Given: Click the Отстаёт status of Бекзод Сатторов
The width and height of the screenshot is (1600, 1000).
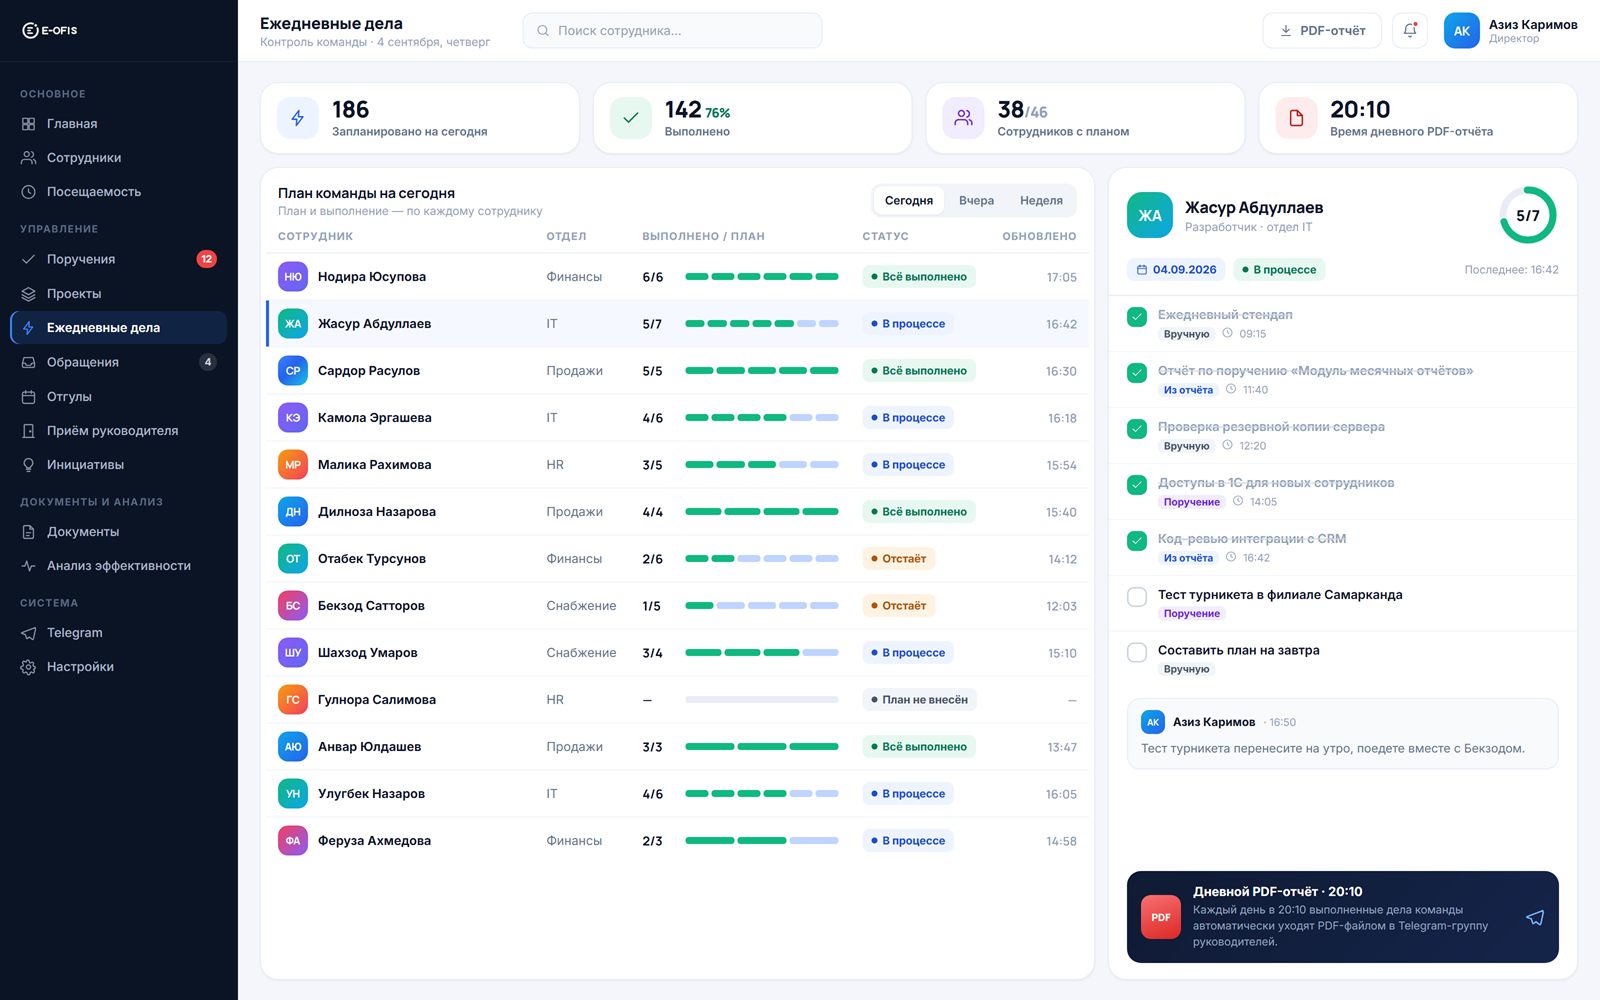Looking at the screenshot, I should pos(898,606).
